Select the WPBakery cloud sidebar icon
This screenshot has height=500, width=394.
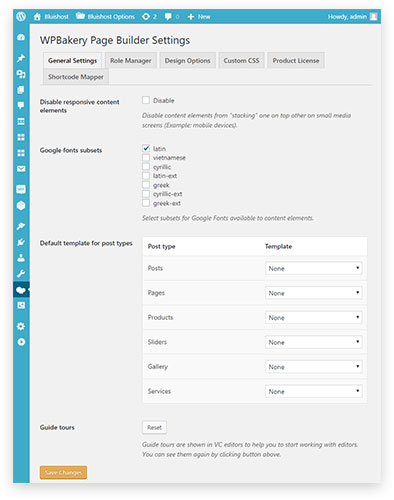pyautogui.click(x=21, y=290)
